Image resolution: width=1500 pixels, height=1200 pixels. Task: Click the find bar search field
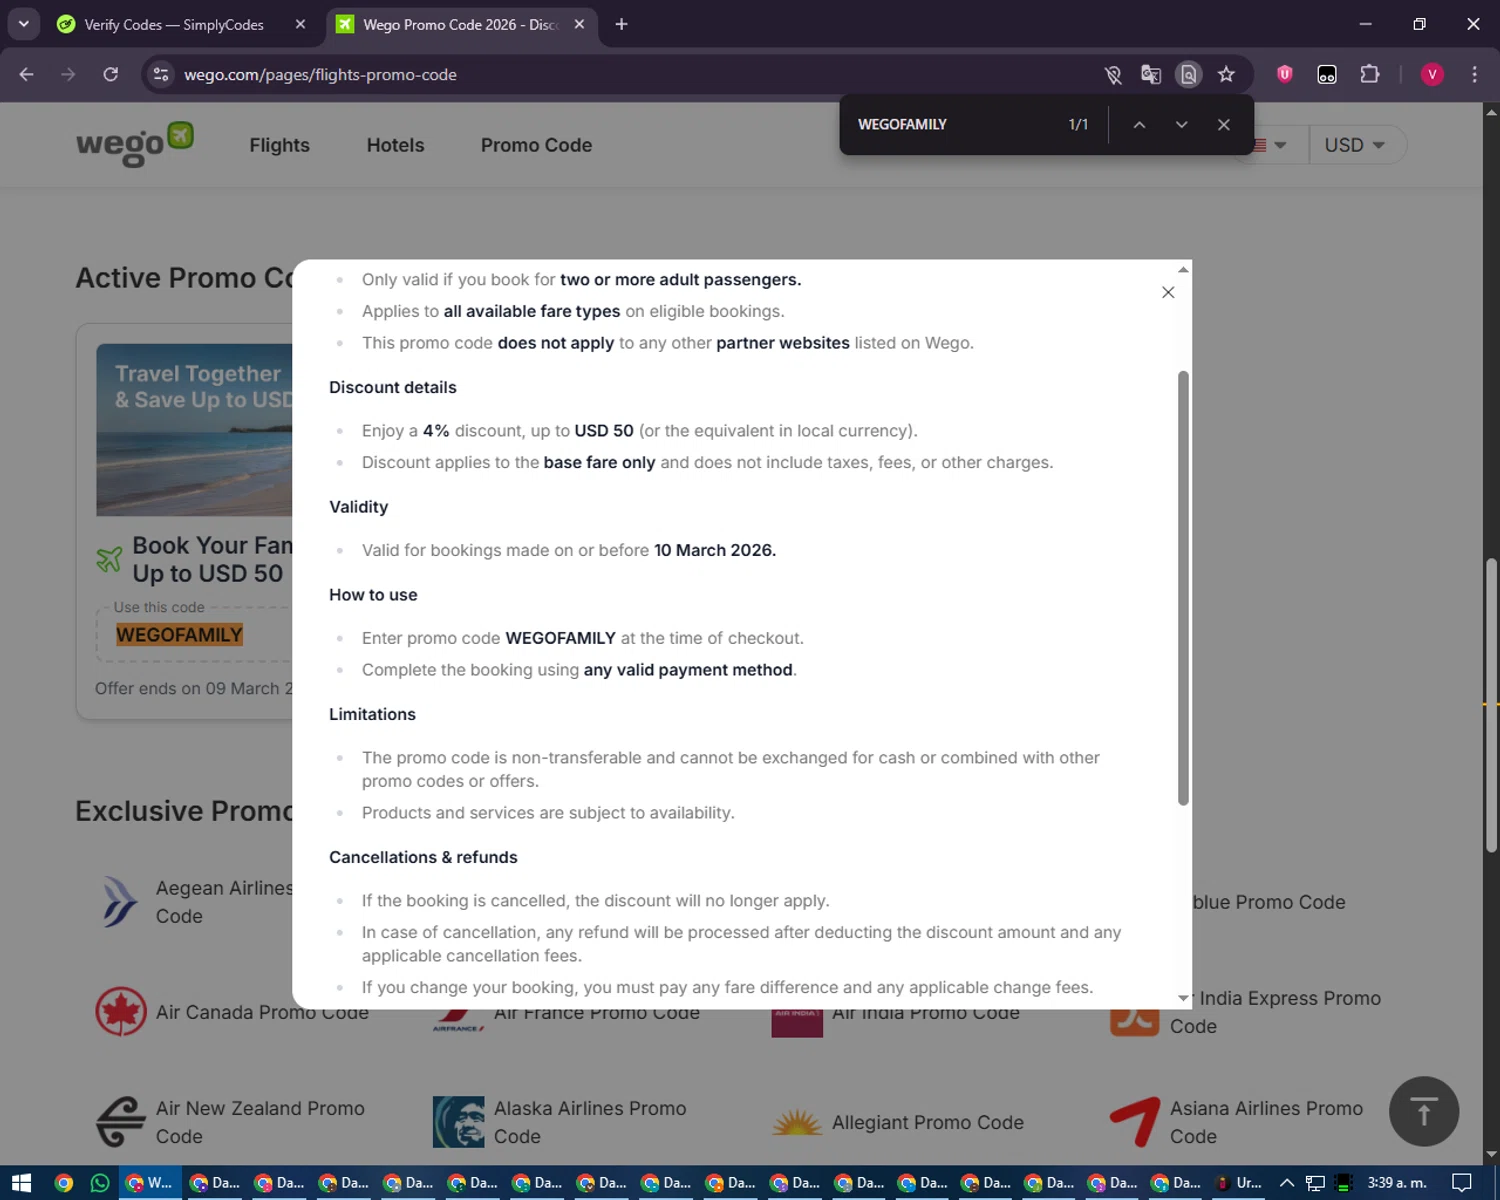[x=950, y=124]
